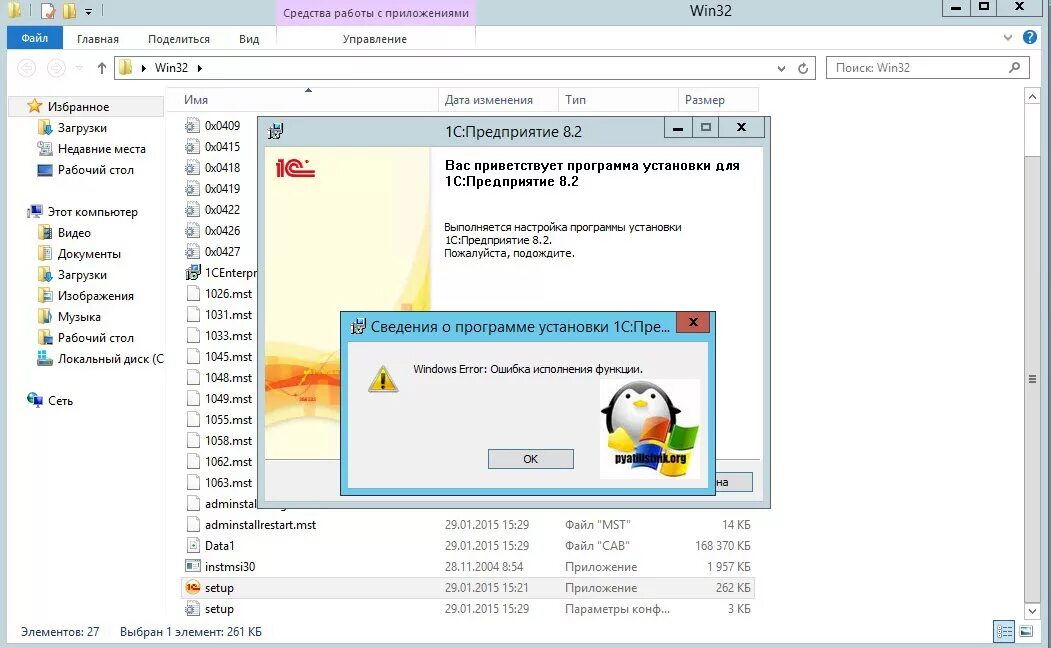The height and width of the screenshot is (648, 1051).
Task: Open Документы in the sidebar
Action: [x=88, y=254]
